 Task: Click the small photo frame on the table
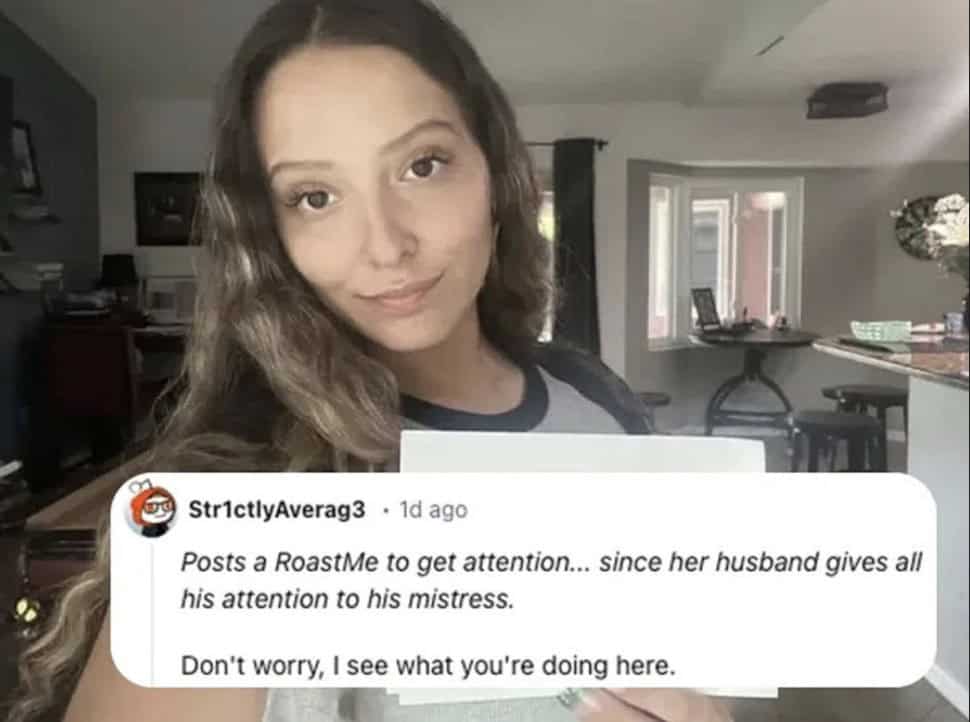[705, 307]
